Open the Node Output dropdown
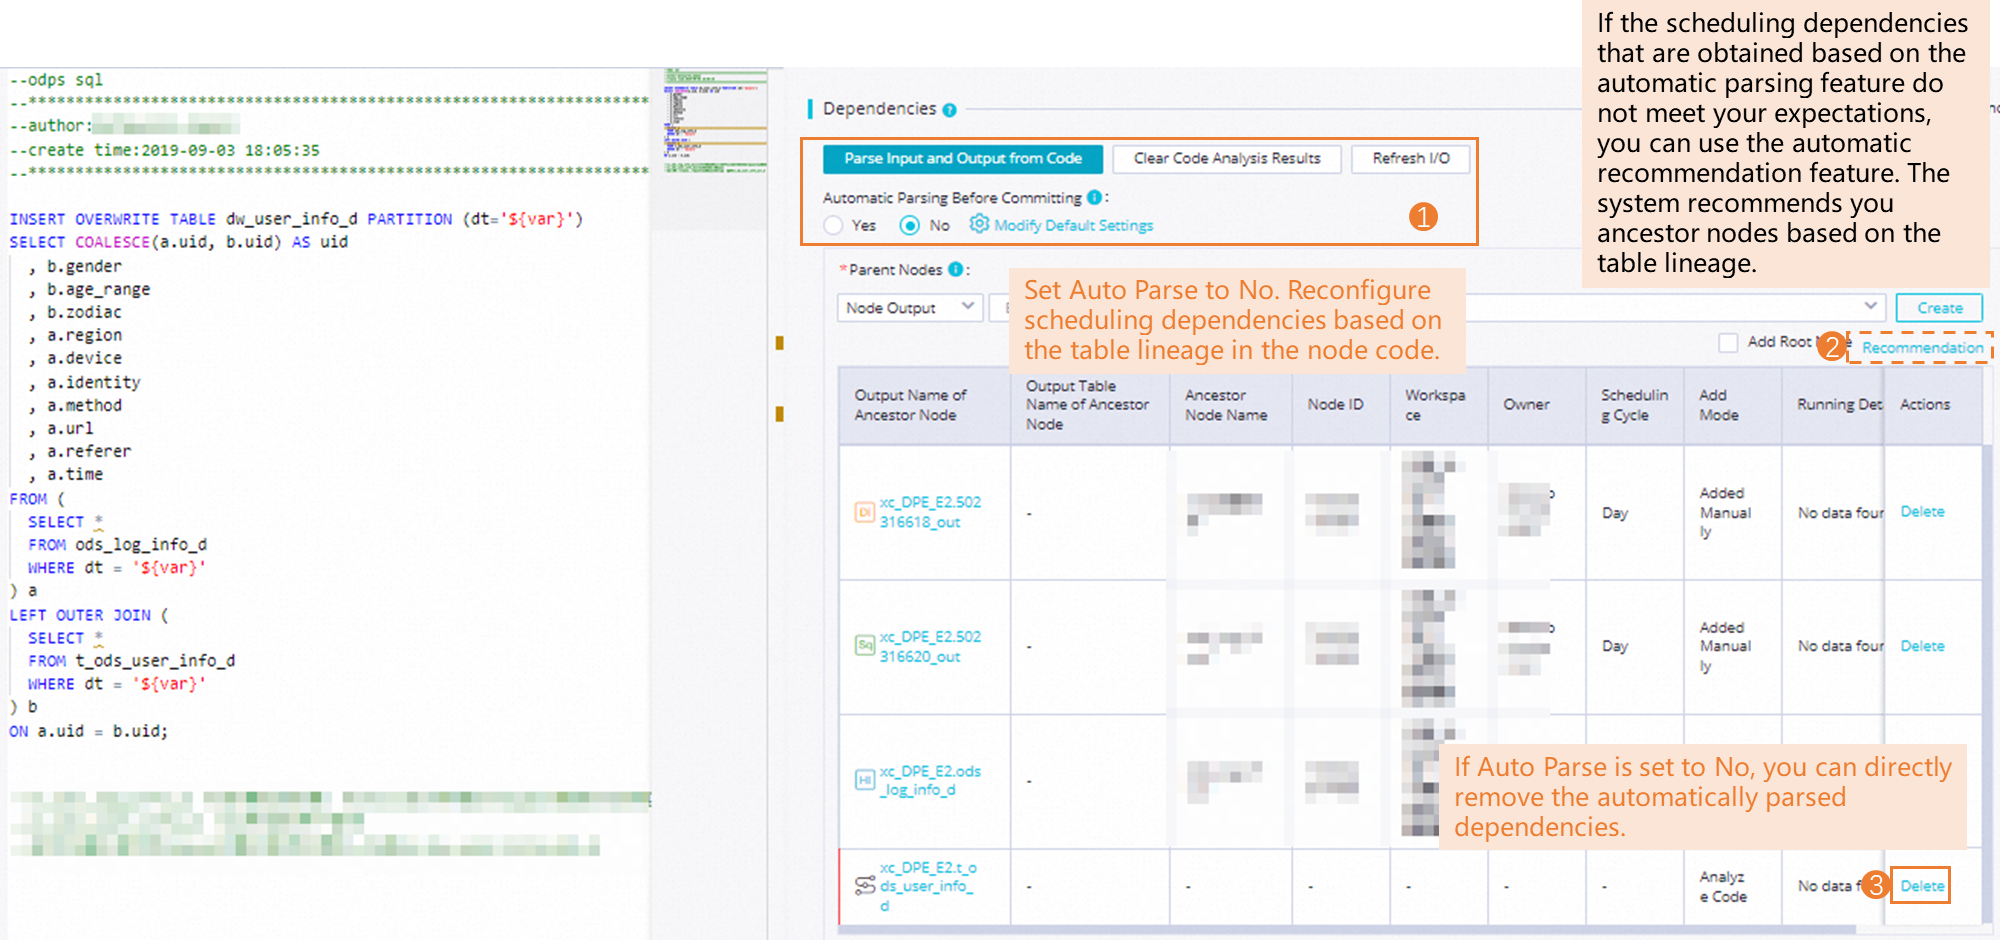This screenshot has height=940, width=2000. pos(910,308)
